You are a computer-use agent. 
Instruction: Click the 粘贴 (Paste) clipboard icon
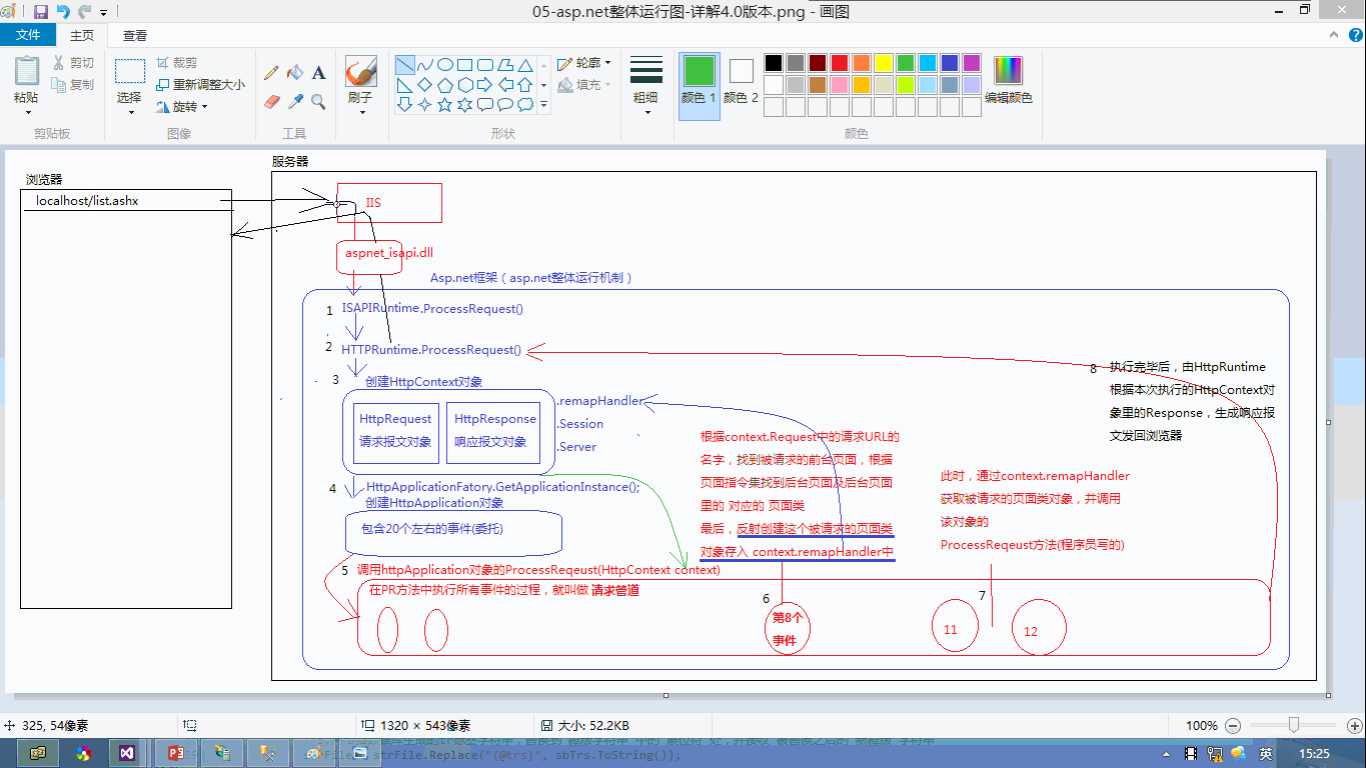(x=27, y=70)
